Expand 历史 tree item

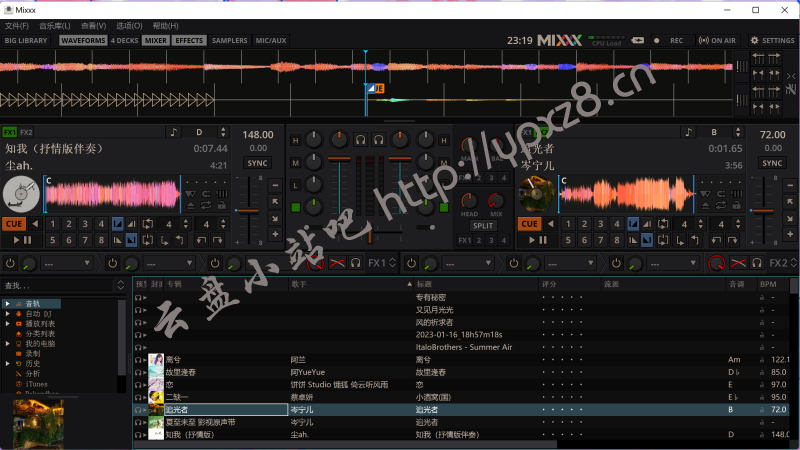point(7,363)
